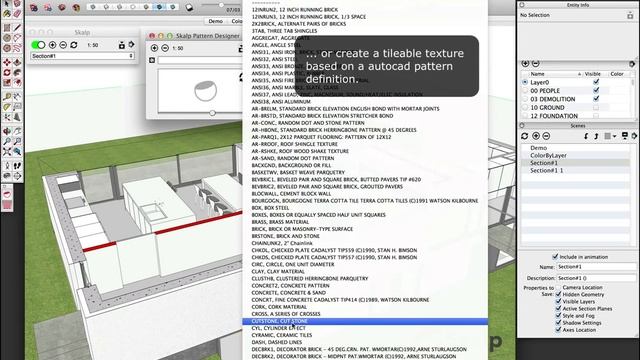
Task: Click the pattern preview slider handle
Action: tap(212, 113)
